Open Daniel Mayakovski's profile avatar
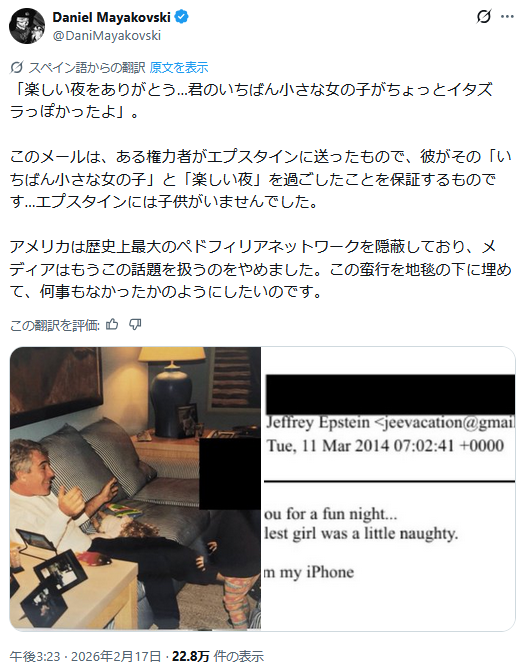The width and height of the screenshot is (524, 667). (27, 26)
